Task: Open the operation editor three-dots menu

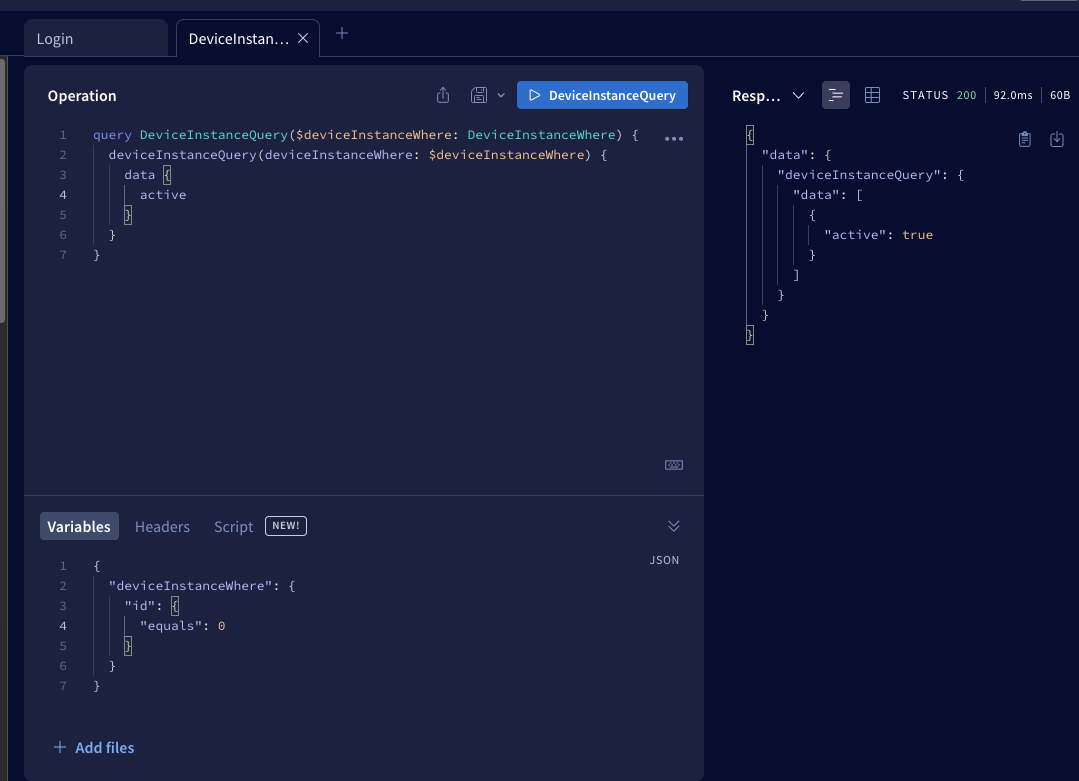Action: (674, 139)
